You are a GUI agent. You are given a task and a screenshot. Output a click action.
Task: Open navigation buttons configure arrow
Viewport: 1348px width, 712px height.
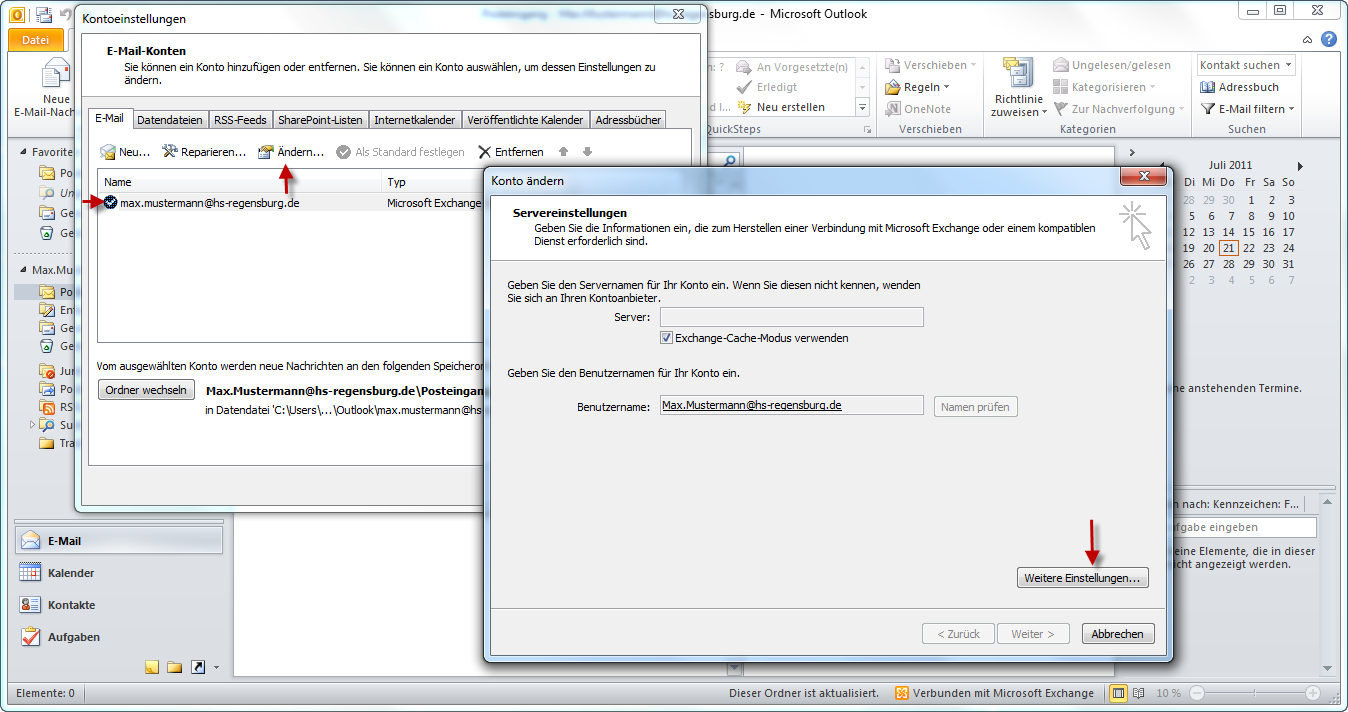216,667
